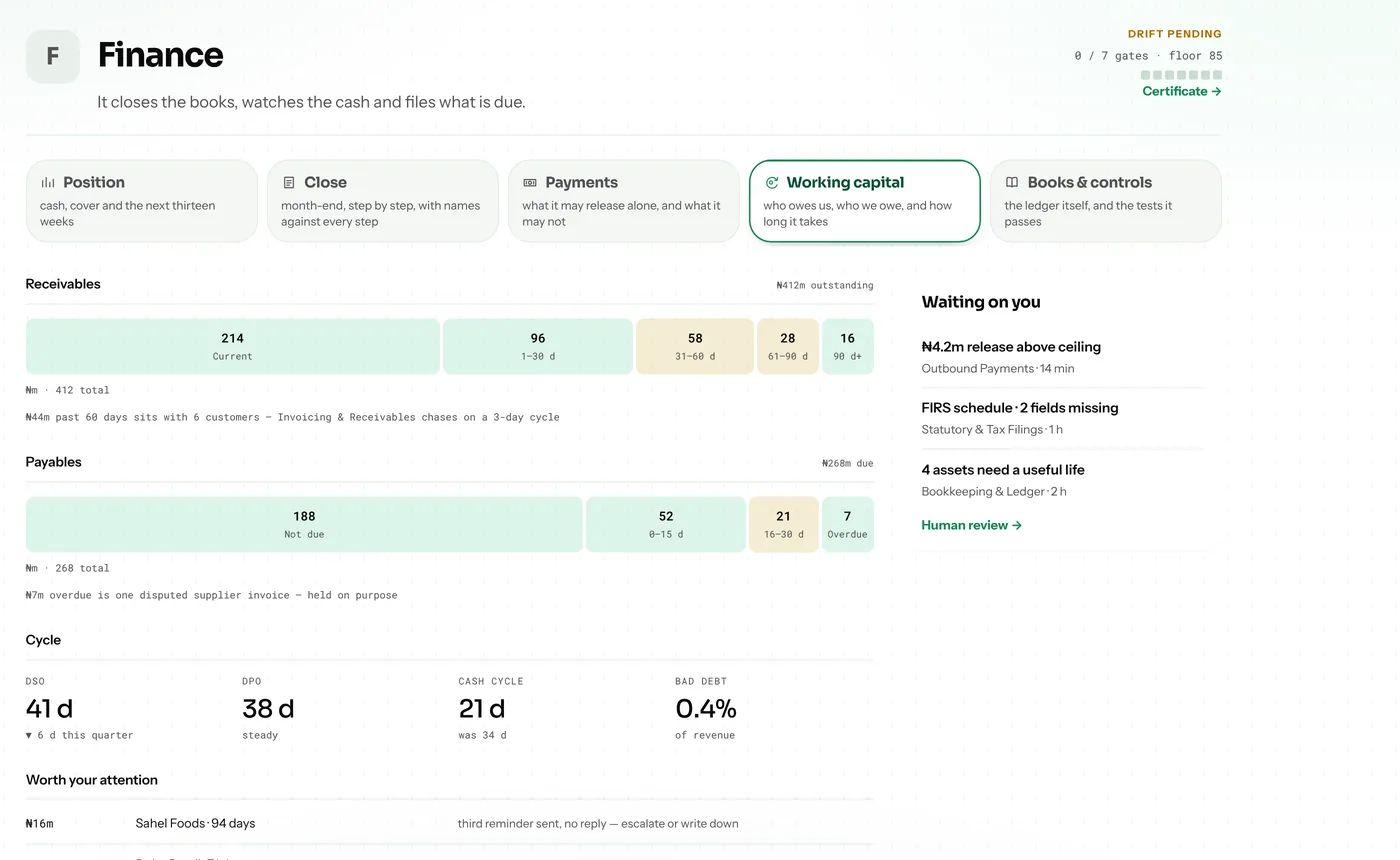Click the Working capital cycle icon
The width and height of the screenshot is (1400, 860).
pos(771,183)
